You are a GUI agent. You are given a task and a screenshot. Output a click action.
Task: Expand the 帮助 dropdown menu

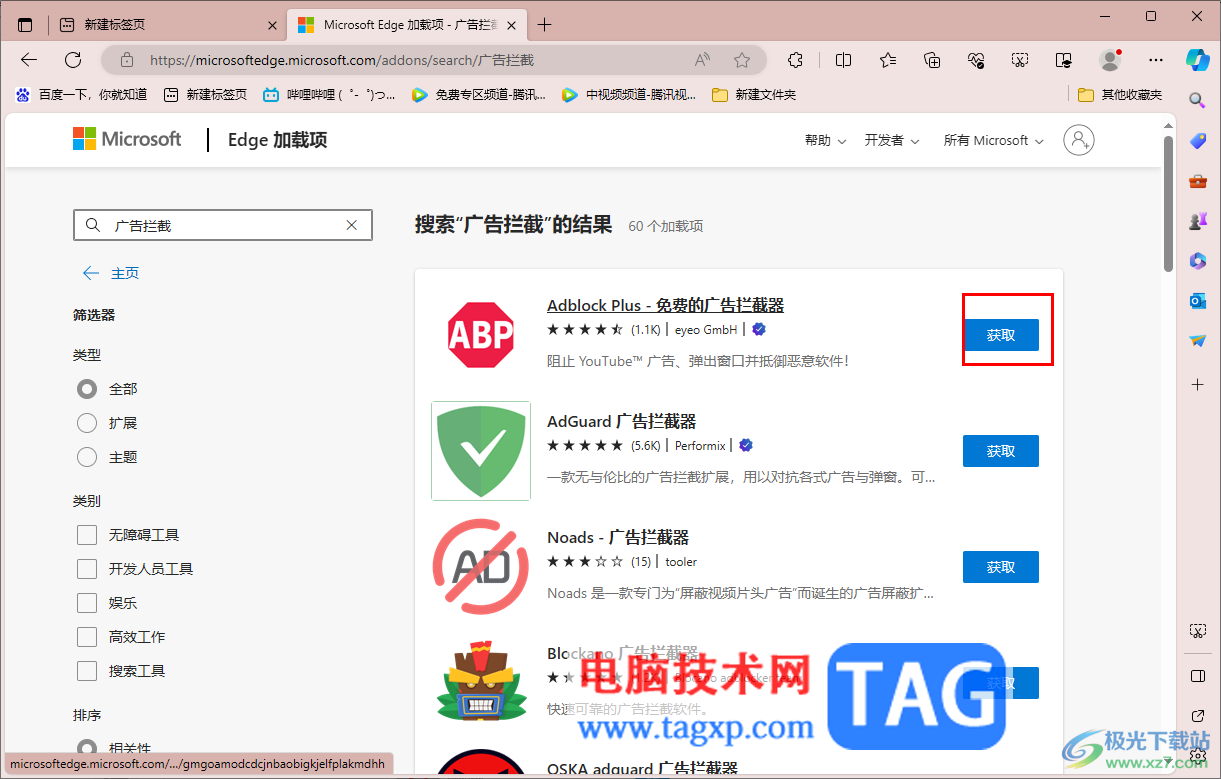click(x=825, y=141)
